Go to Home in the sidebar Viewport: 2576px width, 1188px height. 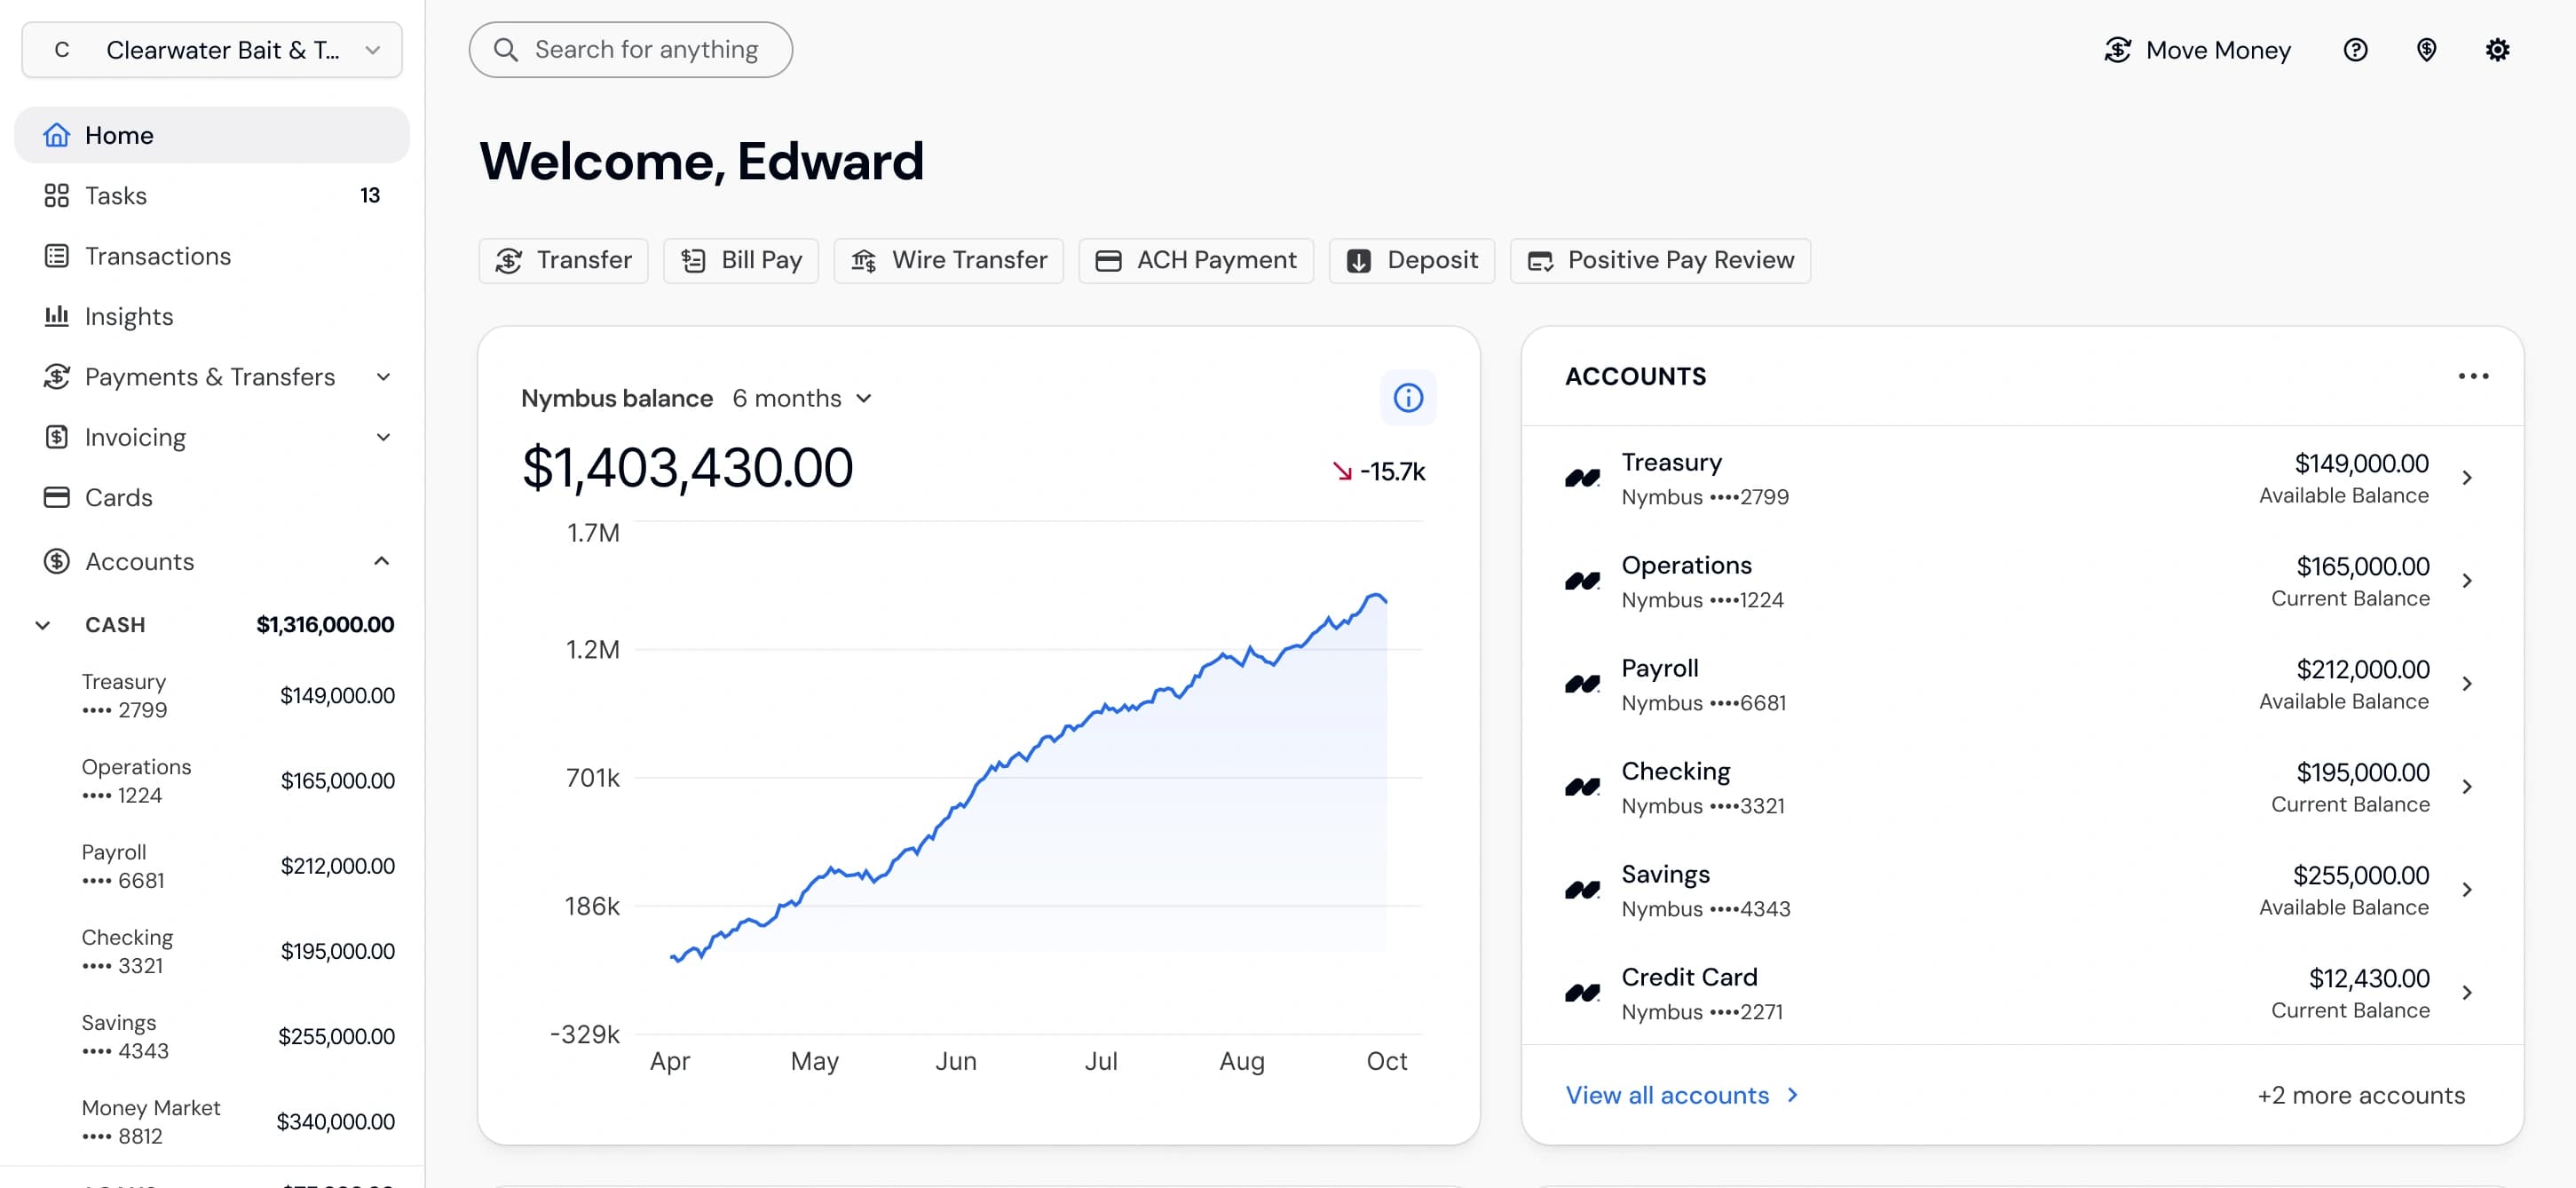(212, 135)
